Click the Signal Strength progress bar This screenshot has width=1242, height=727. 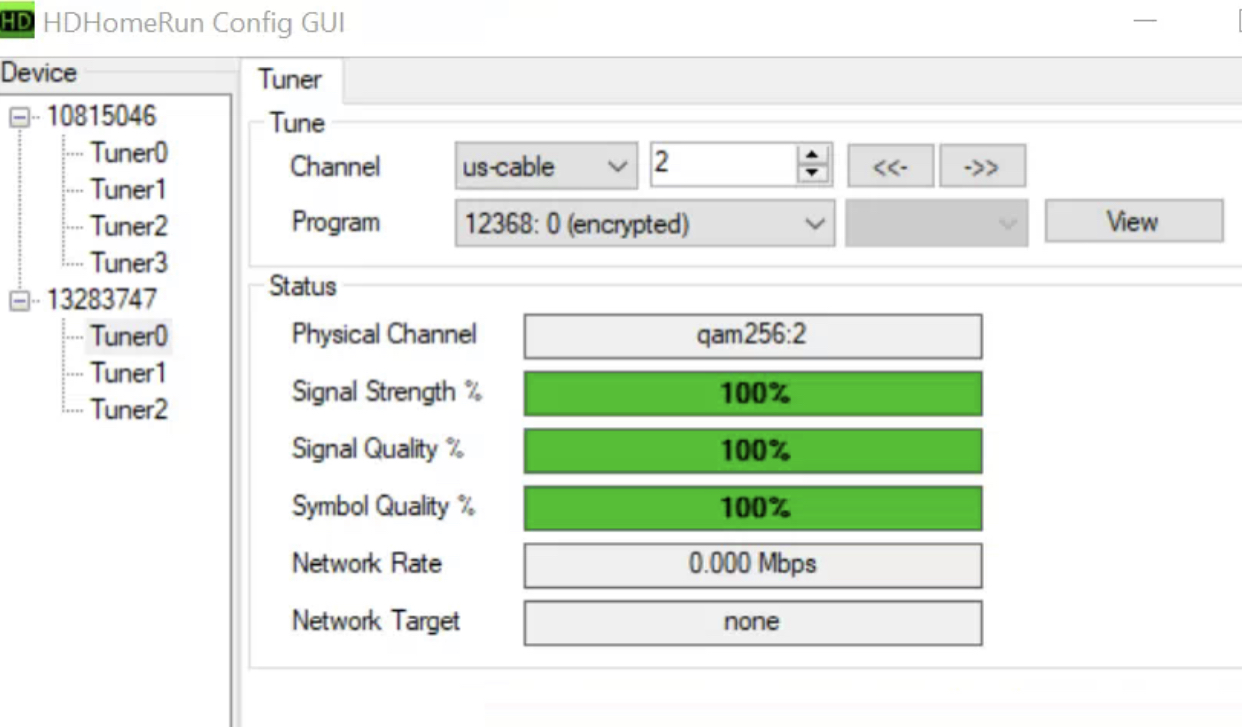[x=752, y=393]
